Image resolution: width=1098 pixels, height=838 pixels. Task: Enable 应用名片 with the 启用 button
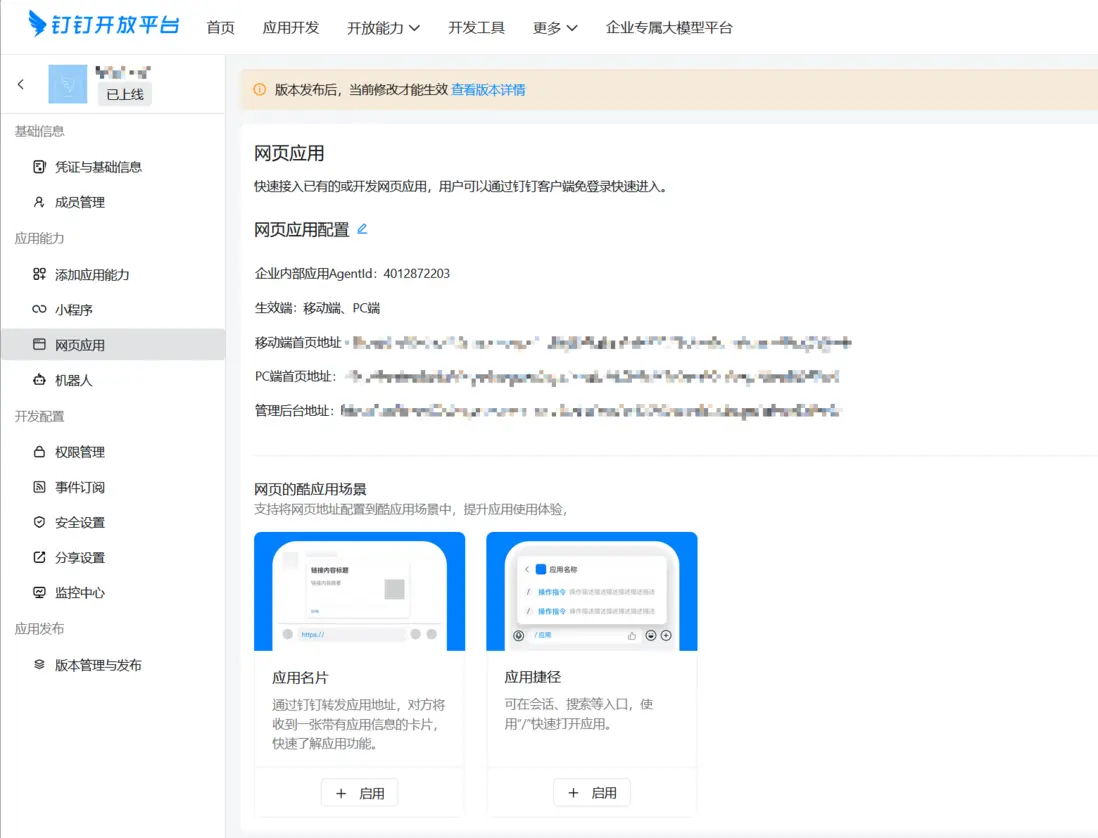pyautogui.click(x=359, y=792)
